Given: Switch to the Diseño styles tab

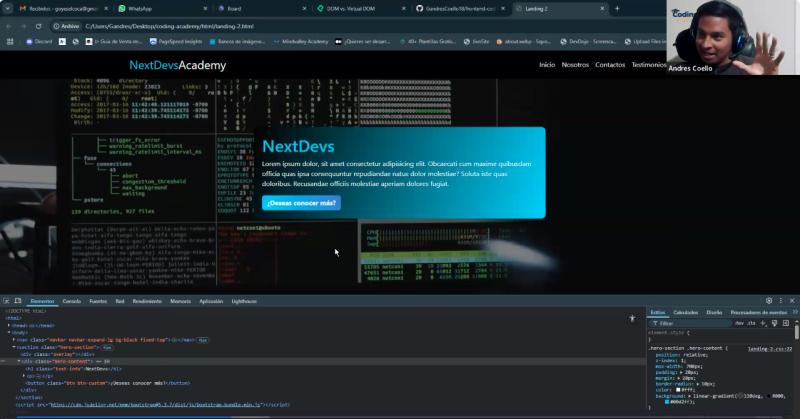Looking at the screenshot, I should (714, 312).
